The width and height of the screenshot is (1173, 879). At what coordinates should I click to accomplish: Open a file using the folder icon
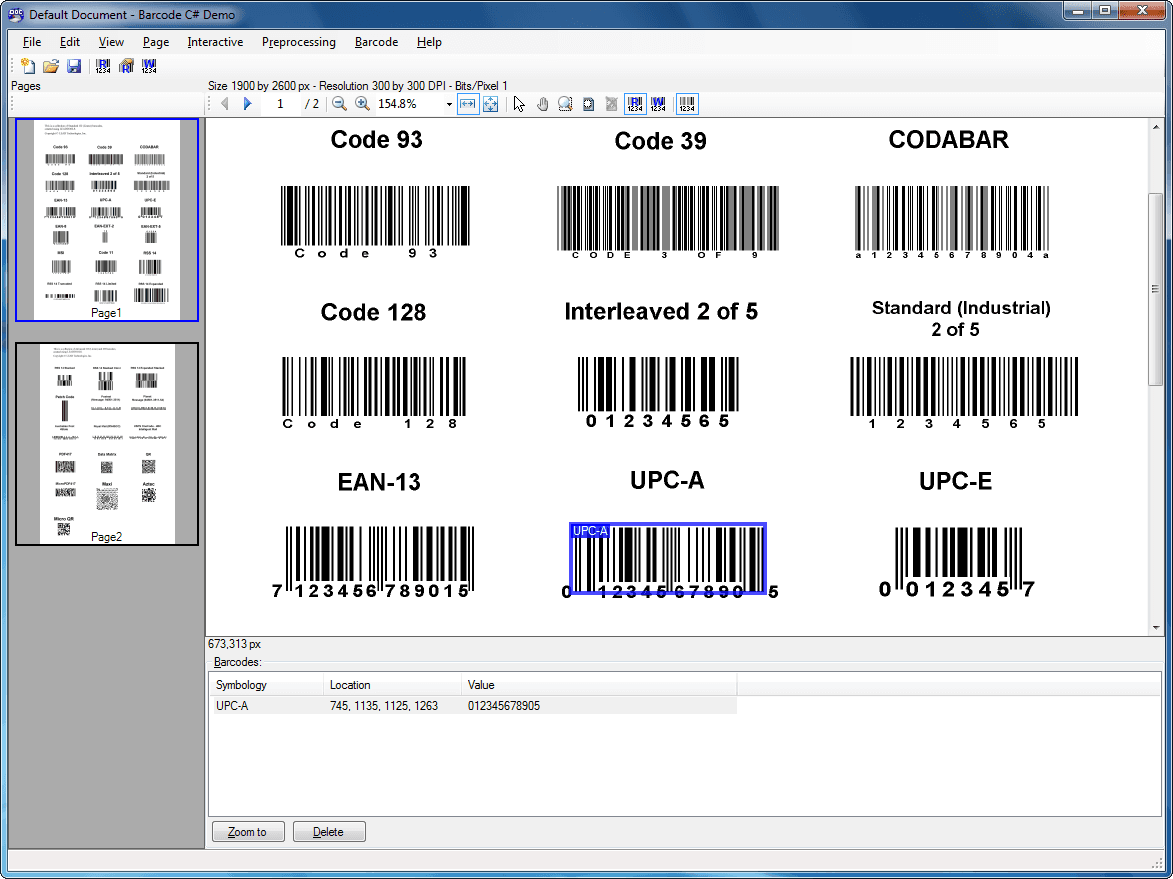pyautogui.click(x=51, y=66)
